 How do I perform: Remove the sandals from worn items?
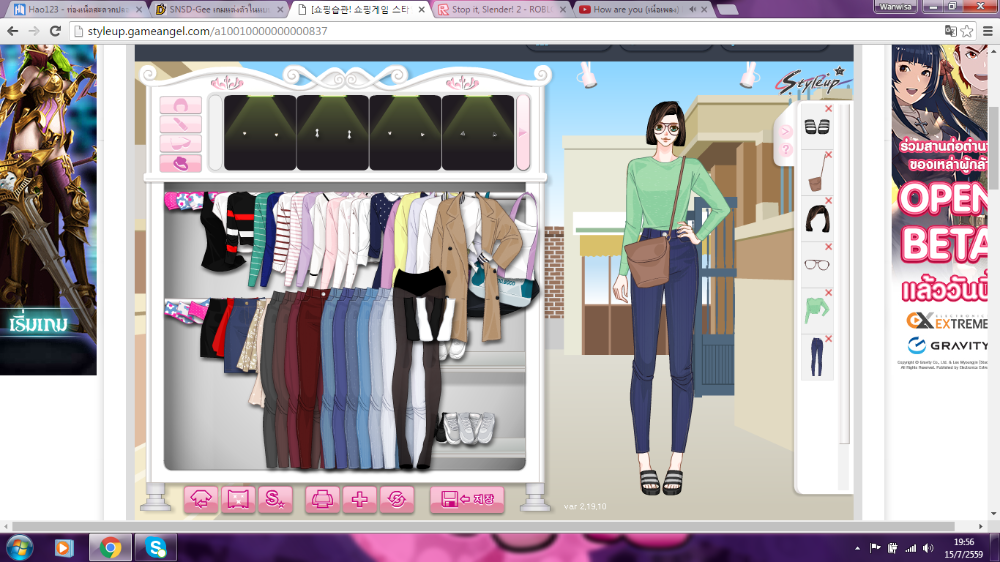pyautogui.click(x=828, y=109)
